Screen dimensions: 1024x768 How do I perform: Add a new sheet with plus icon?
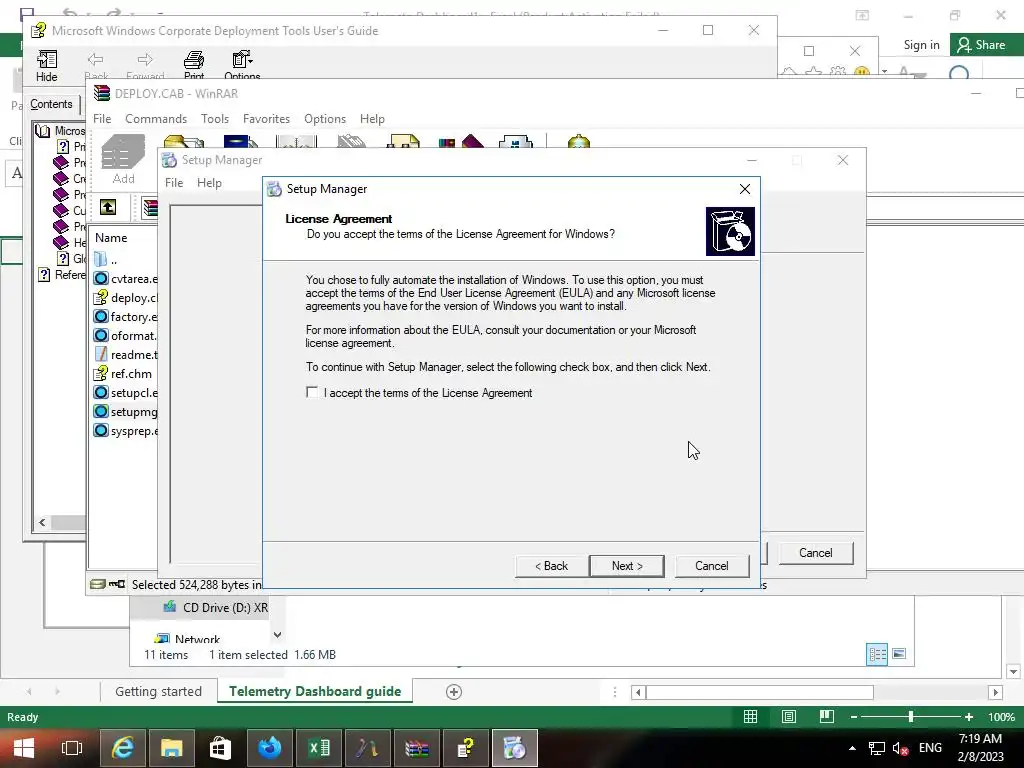click(454, 692)
